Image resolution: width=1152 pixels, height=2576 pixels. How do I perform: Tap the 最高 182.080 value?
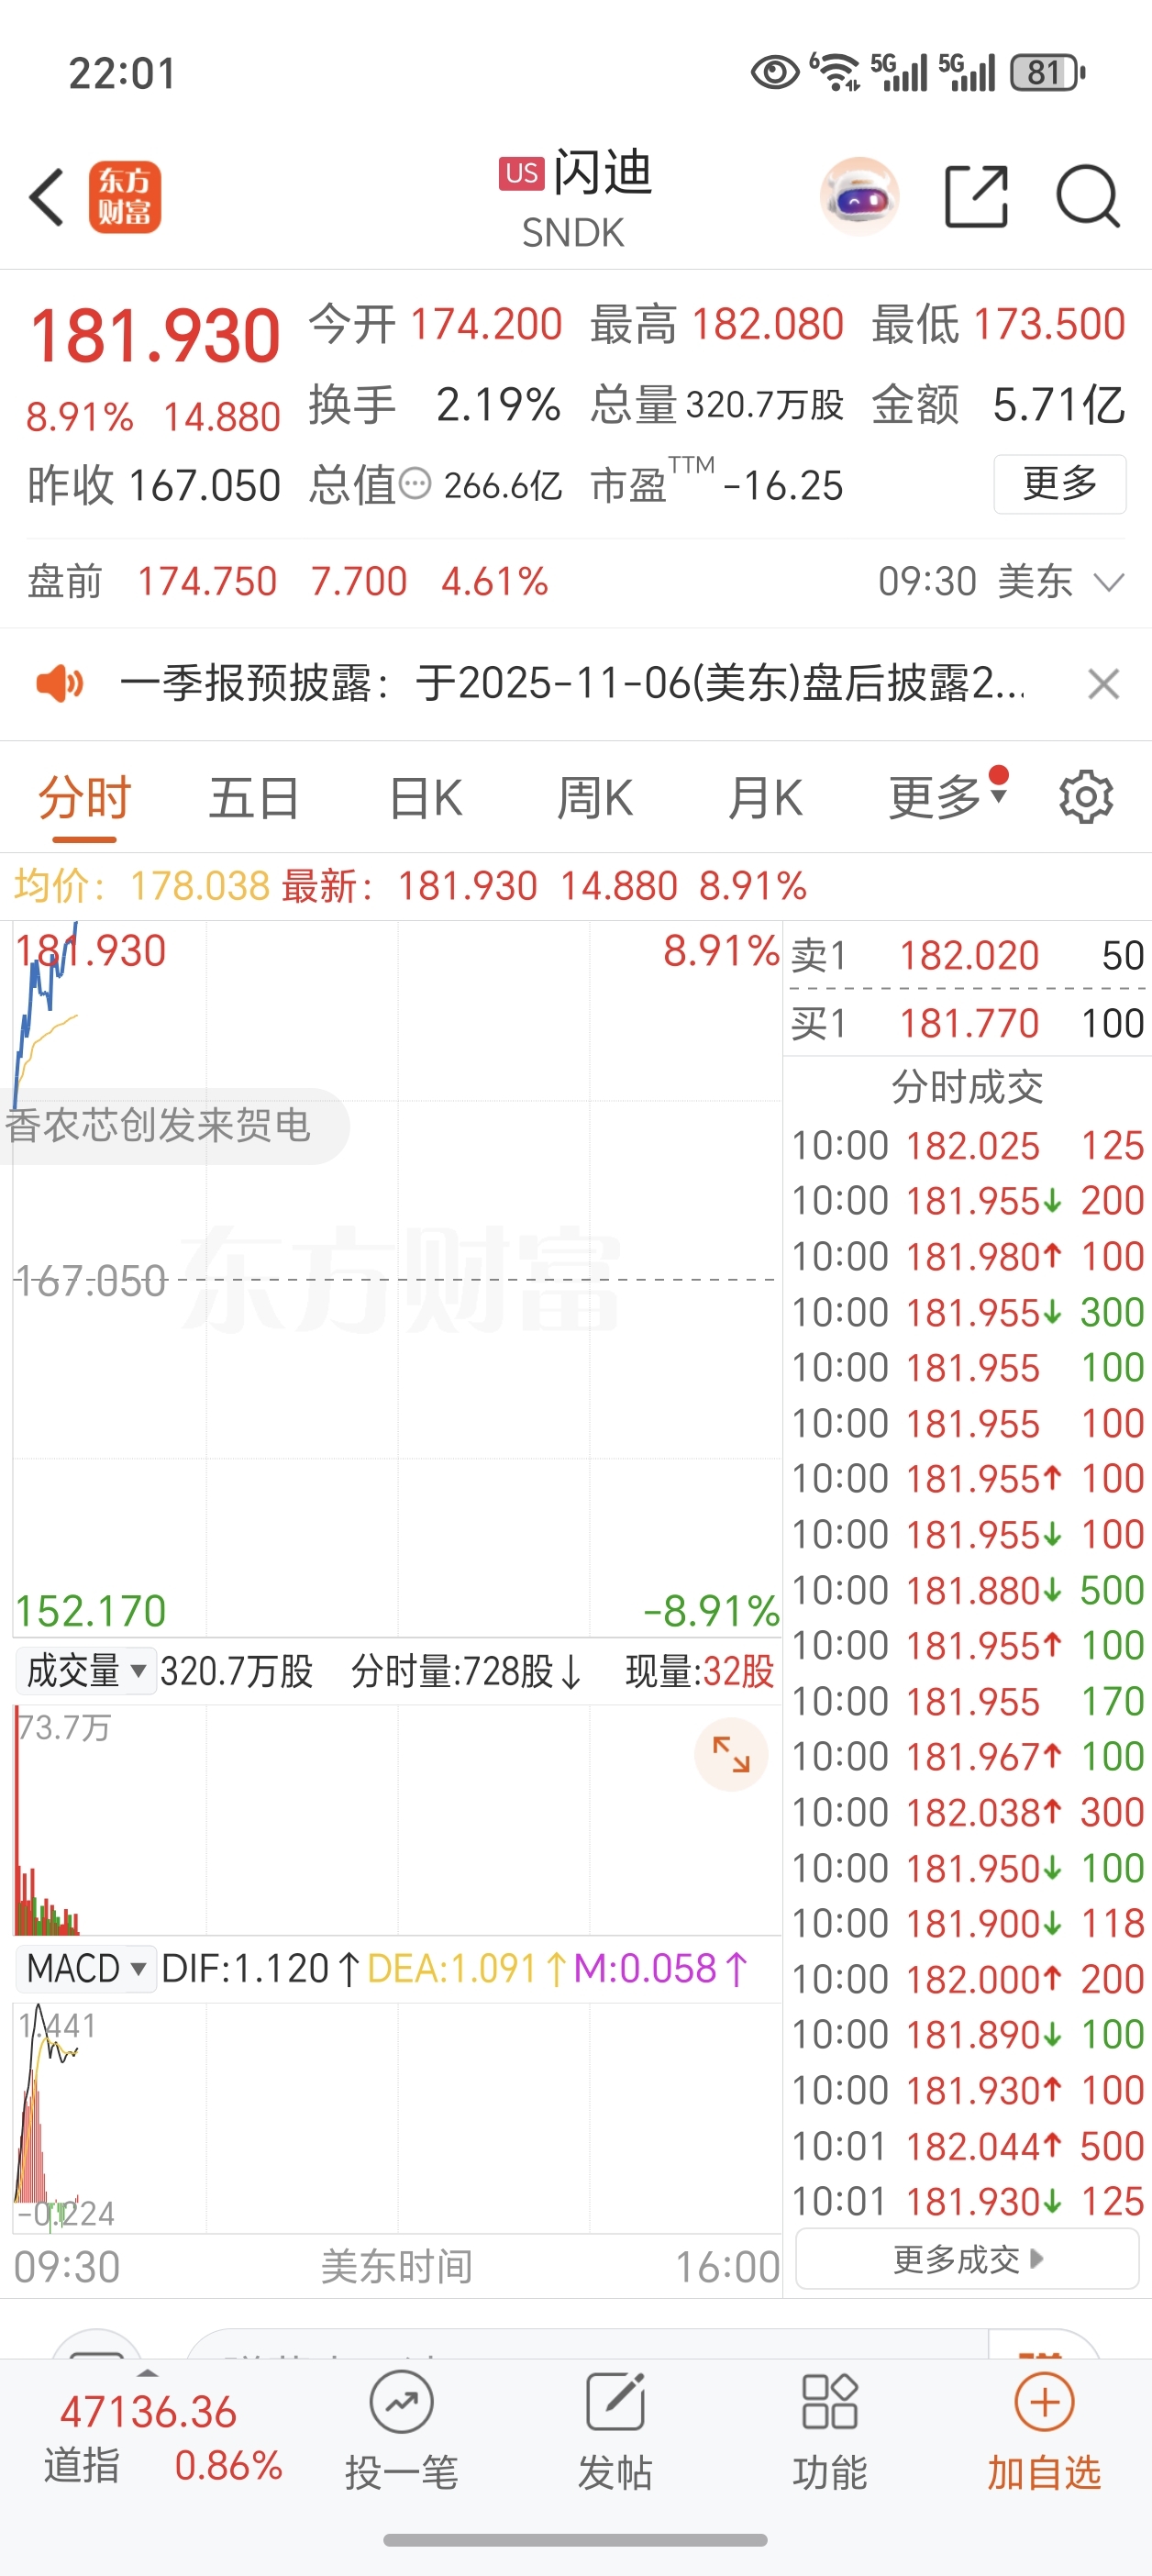tap(768, 324)
